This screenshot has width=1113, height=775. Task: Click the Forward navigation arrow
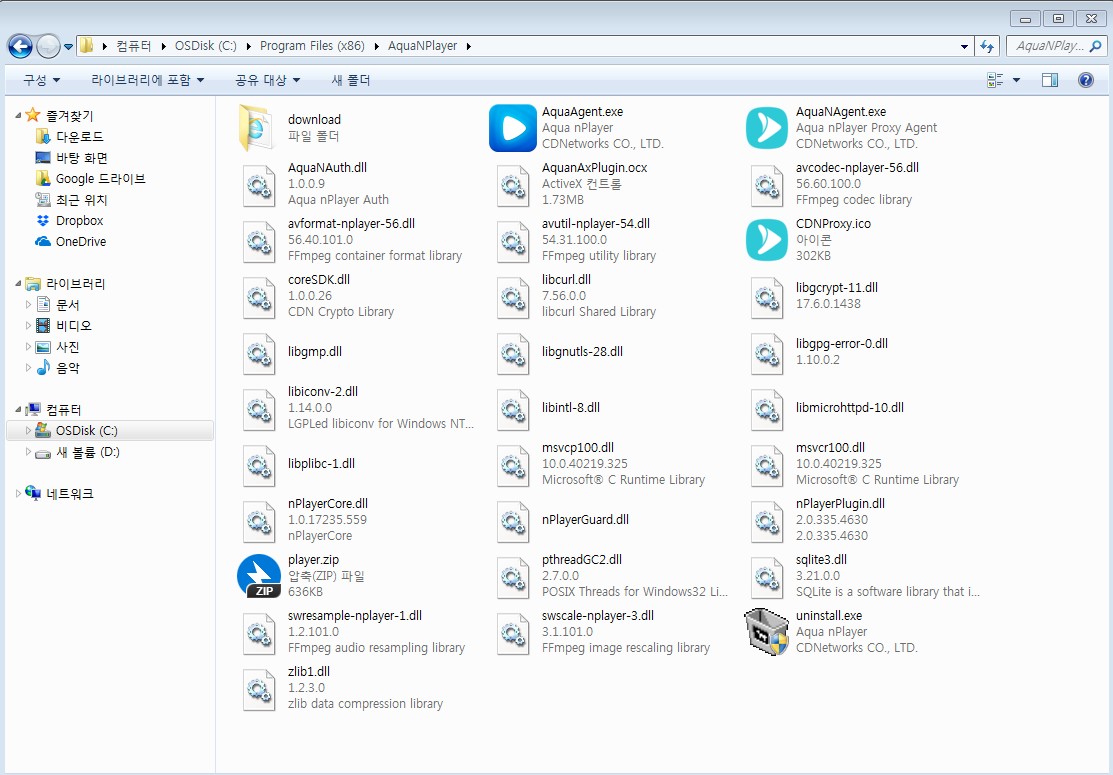pos(48,47)
